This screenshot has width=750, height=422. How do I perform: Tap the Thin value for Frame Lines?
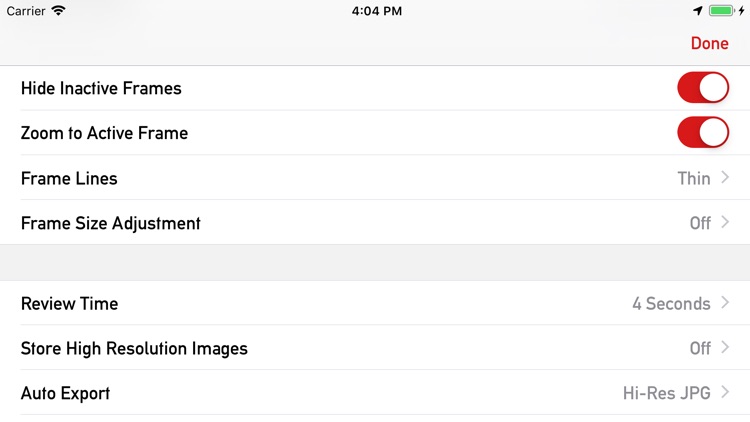(x=694, y=178)
